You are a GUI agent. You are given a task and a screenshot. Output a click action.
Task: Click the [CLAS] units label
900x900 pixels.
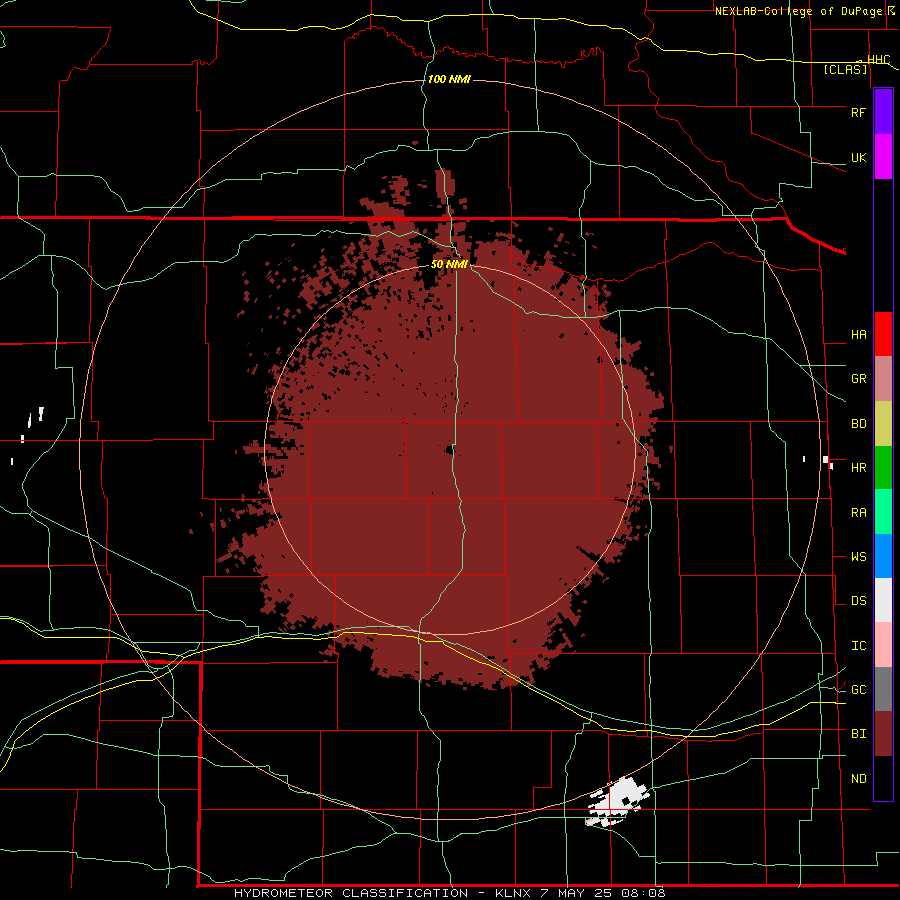click(x=845, y=69)
